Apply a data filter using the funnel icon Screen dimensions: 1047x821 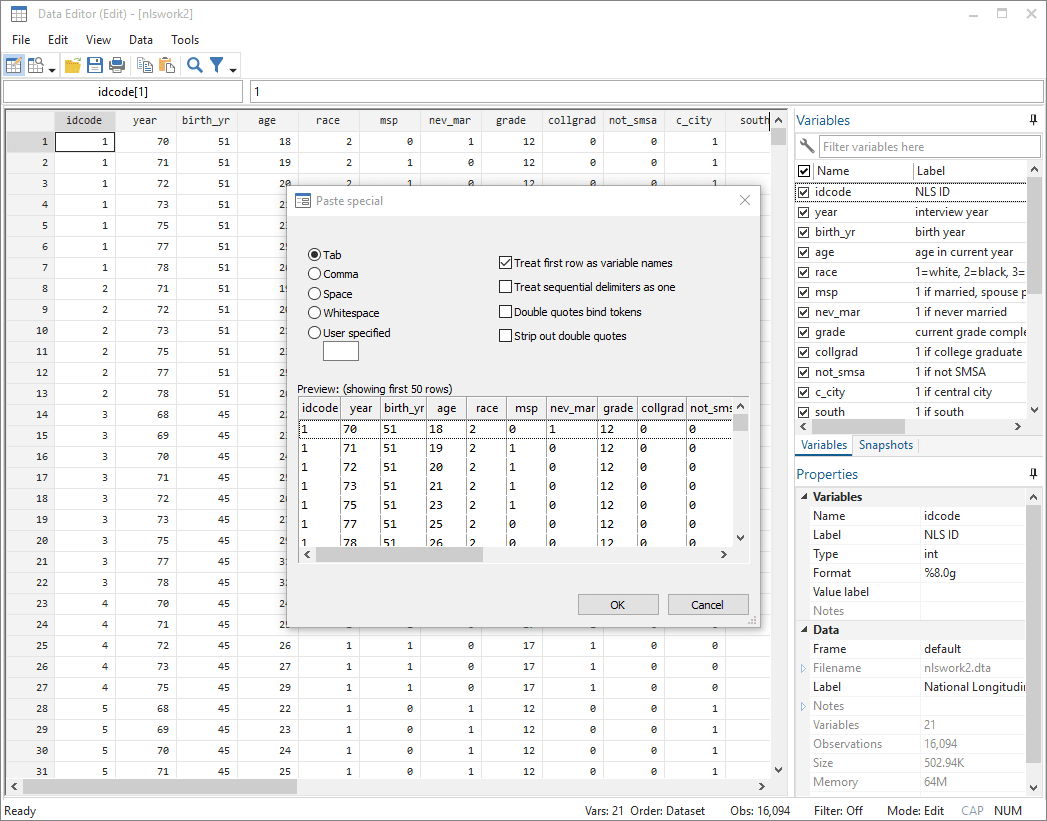214,64
